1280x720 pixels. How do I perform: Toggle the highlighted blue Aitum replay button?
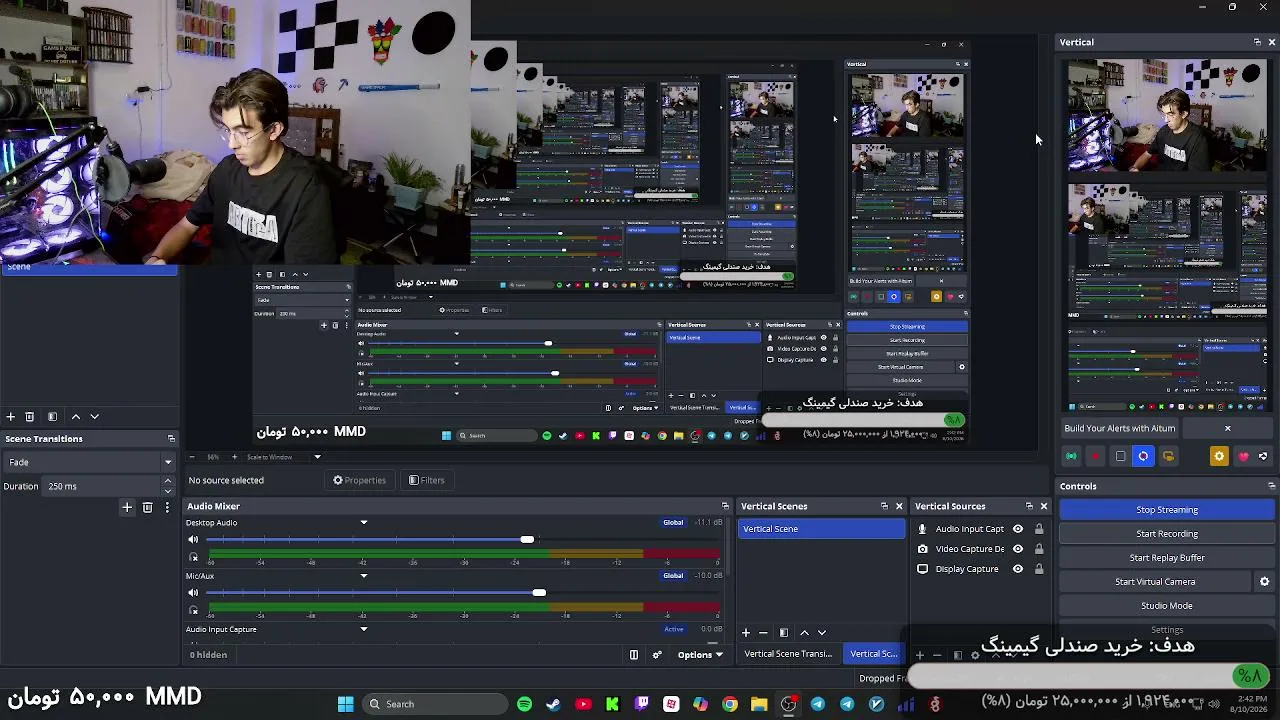coord(1143,456)
